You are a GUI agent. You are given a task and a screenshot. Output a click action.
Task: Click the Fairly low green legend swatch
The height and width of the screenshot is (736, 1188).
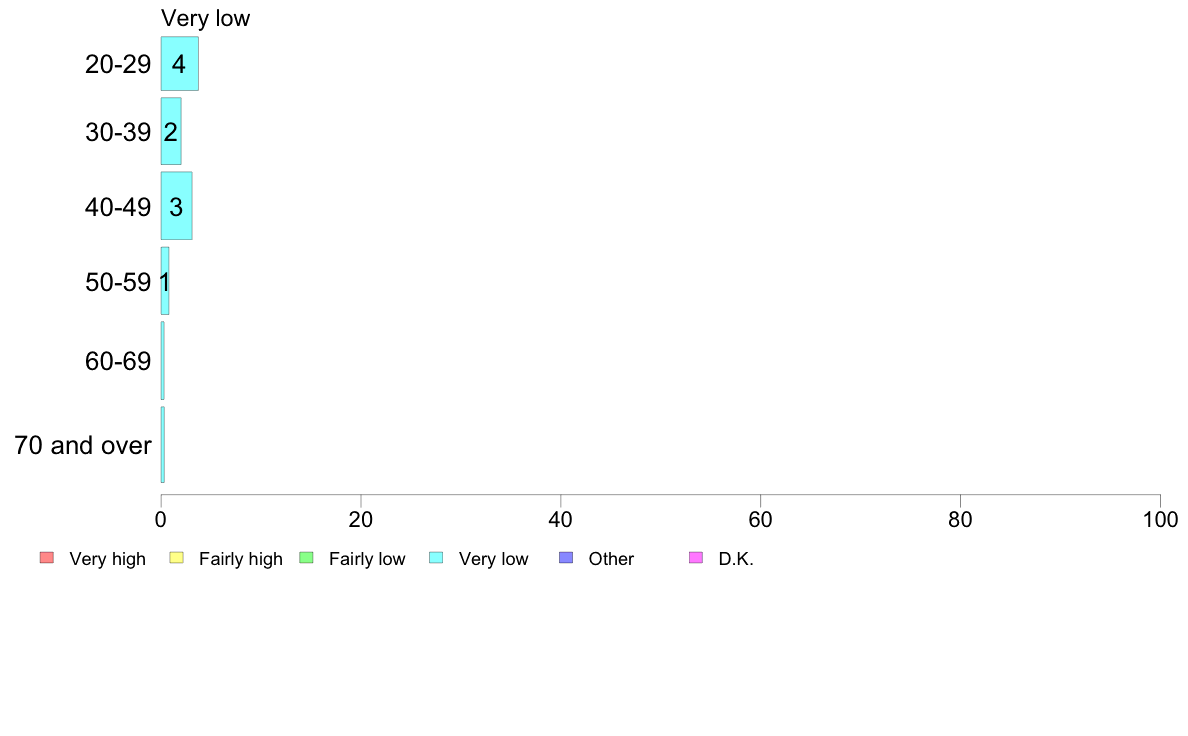[x=306, y=558]
